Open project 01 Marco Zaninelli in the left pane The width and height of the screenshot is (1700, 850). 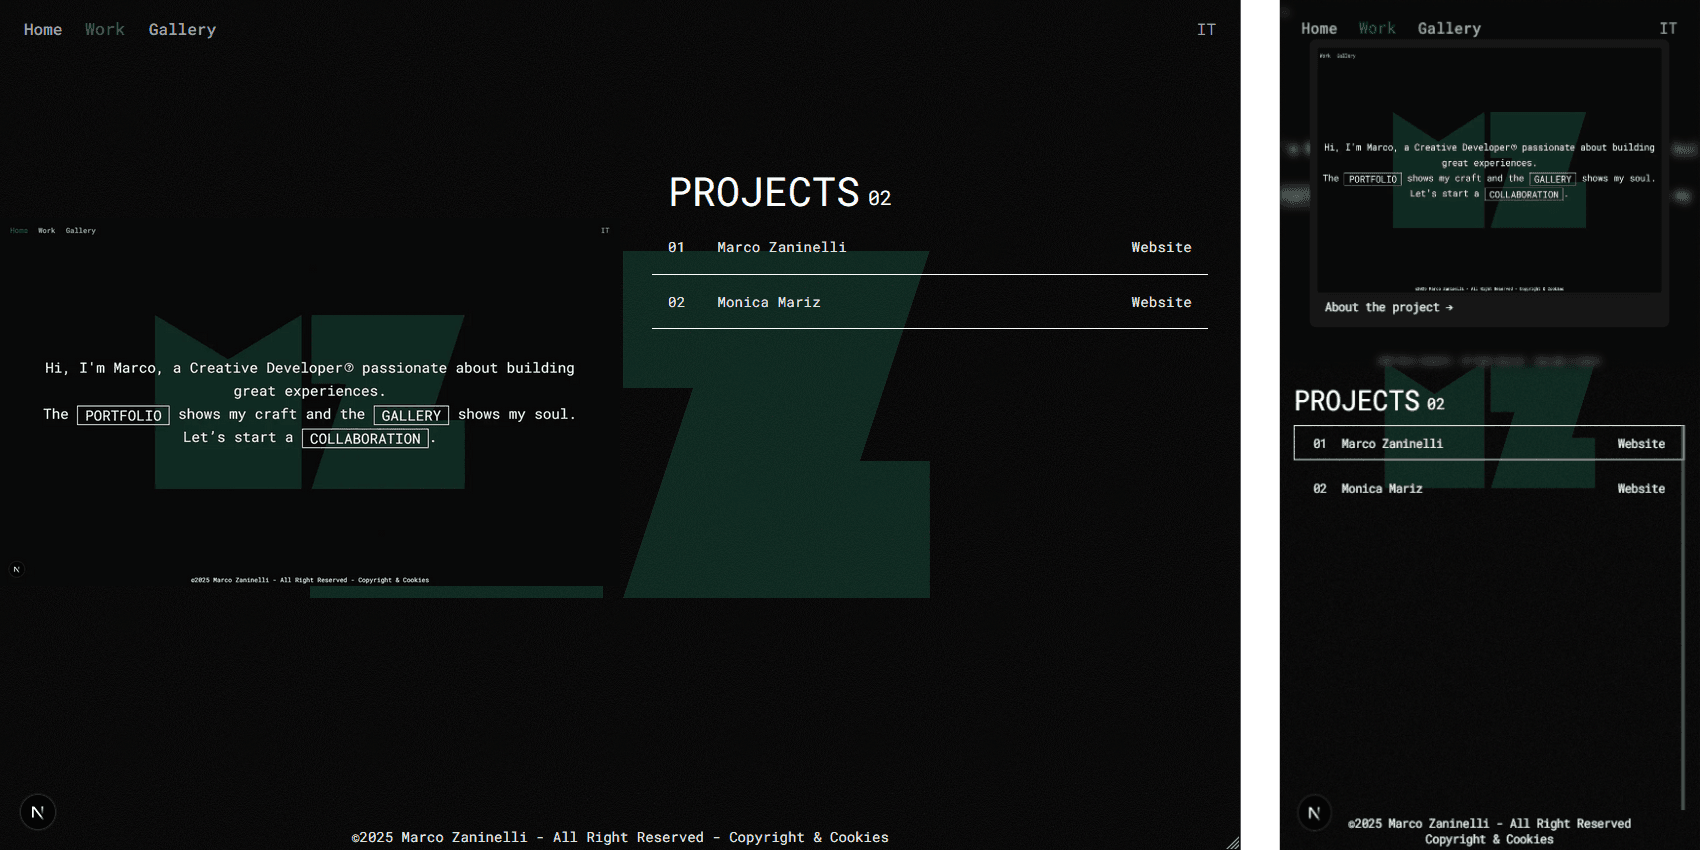coord(781,247)
